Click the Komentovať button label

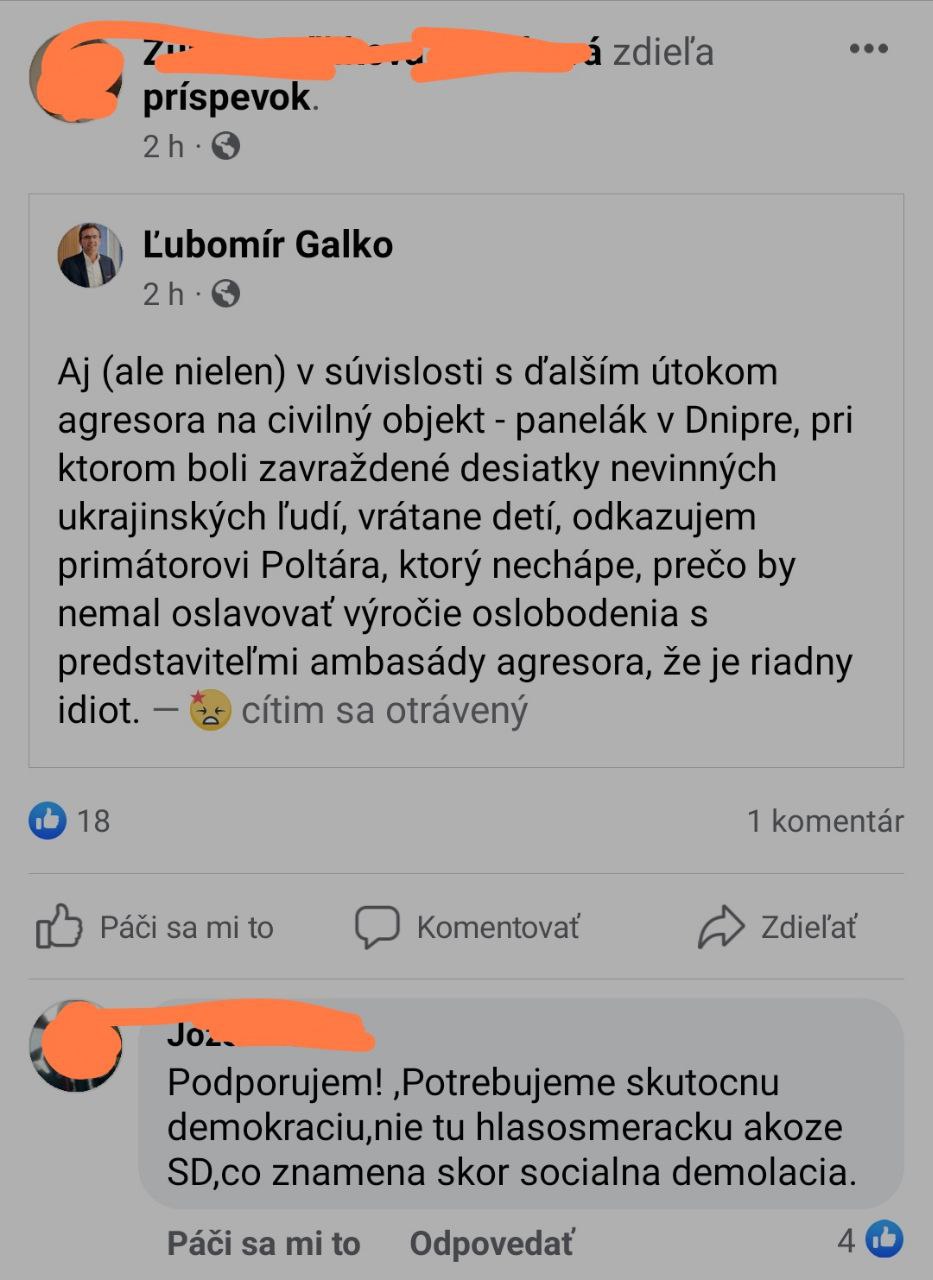(x=498, y=927)
